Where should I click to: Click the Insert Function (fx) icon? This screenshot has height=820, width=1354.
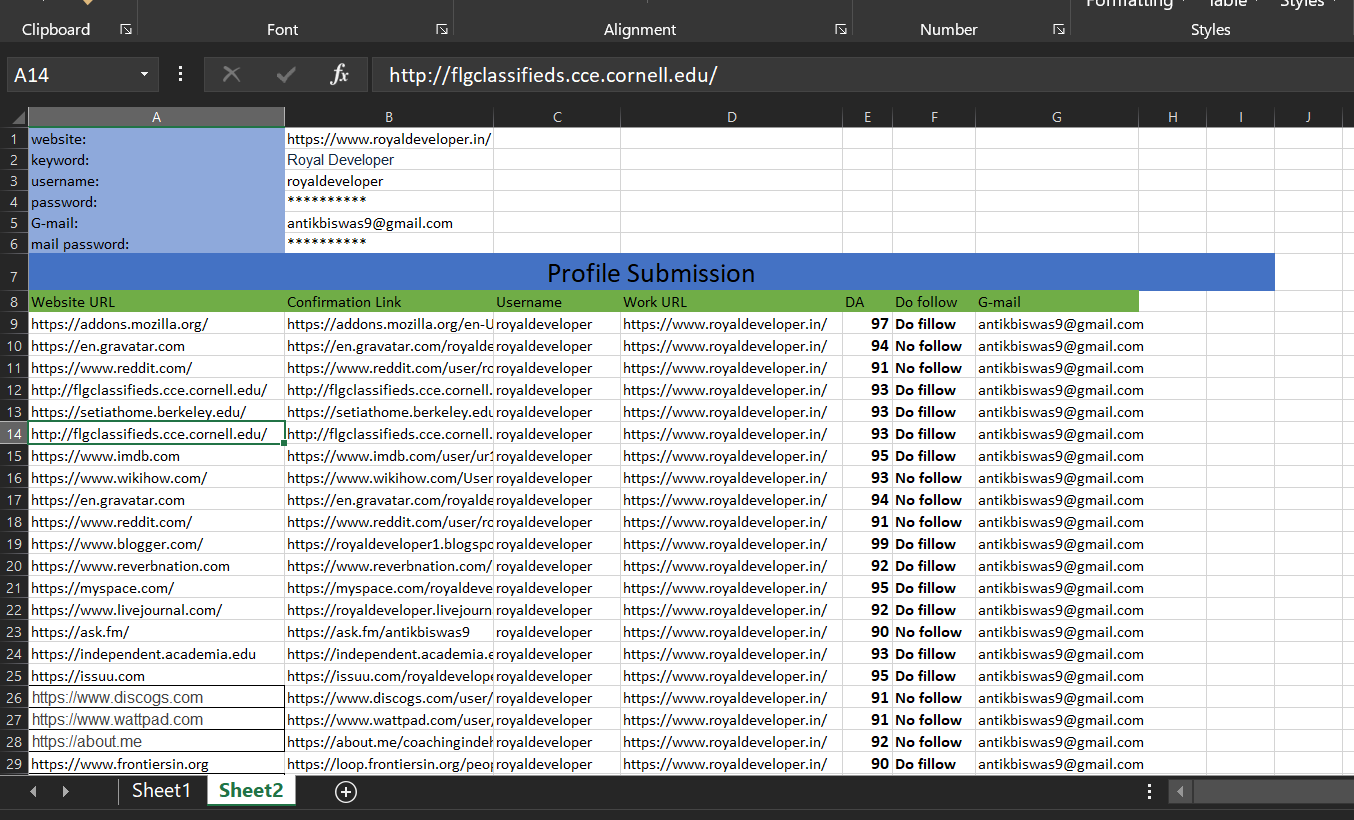[339, 74]
